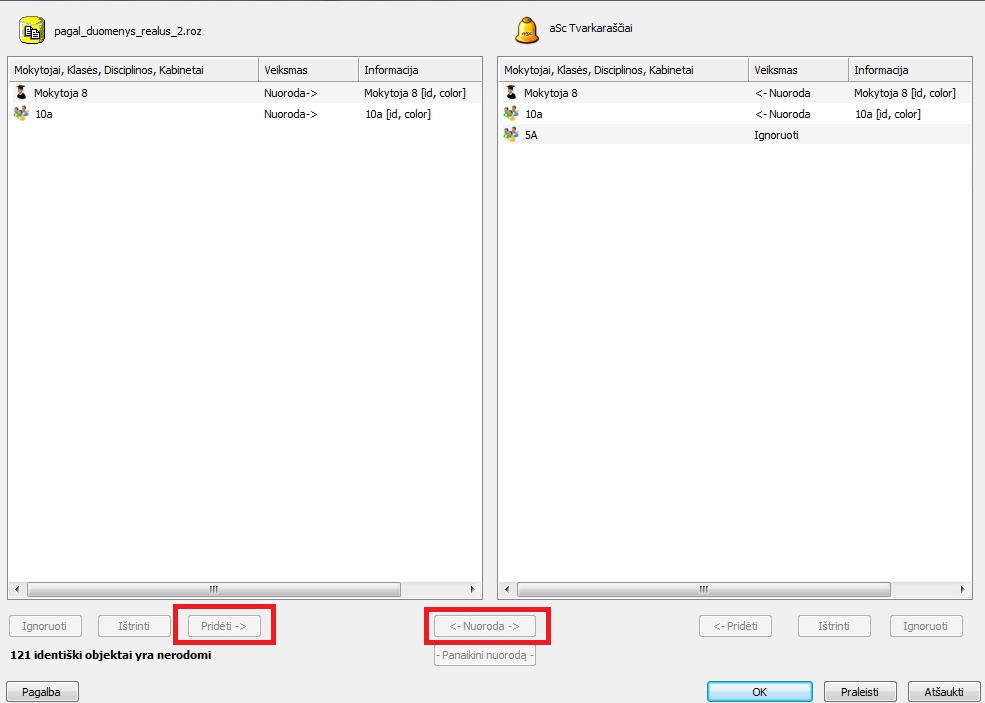Image resolution: width=985 pixels, height=703 pixels.
Task: Select 10a class icon in right list
Action: point(511,114)
